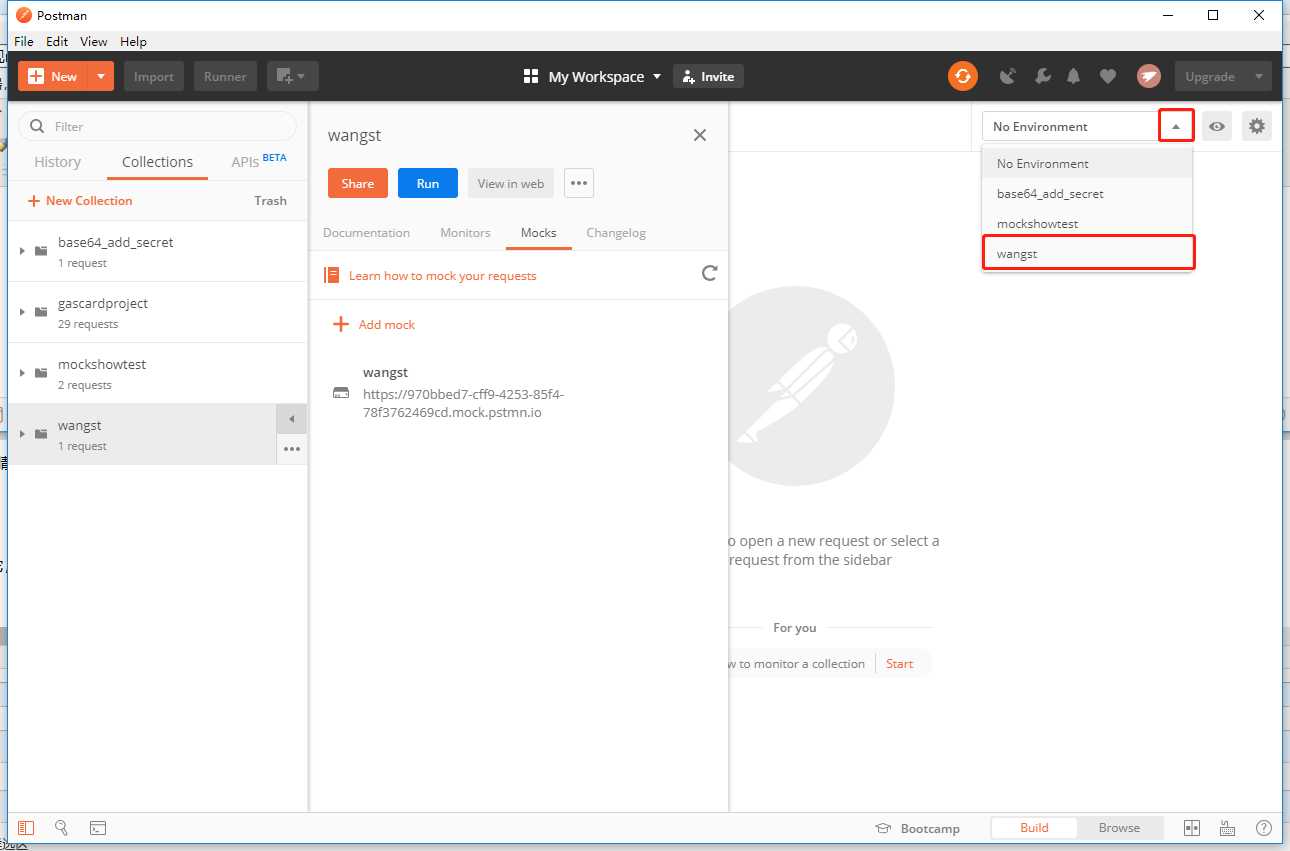Viewport: 1290px width, 851px height.
Task: Switch to Browse mode
Action: (x=1119, y=828)
